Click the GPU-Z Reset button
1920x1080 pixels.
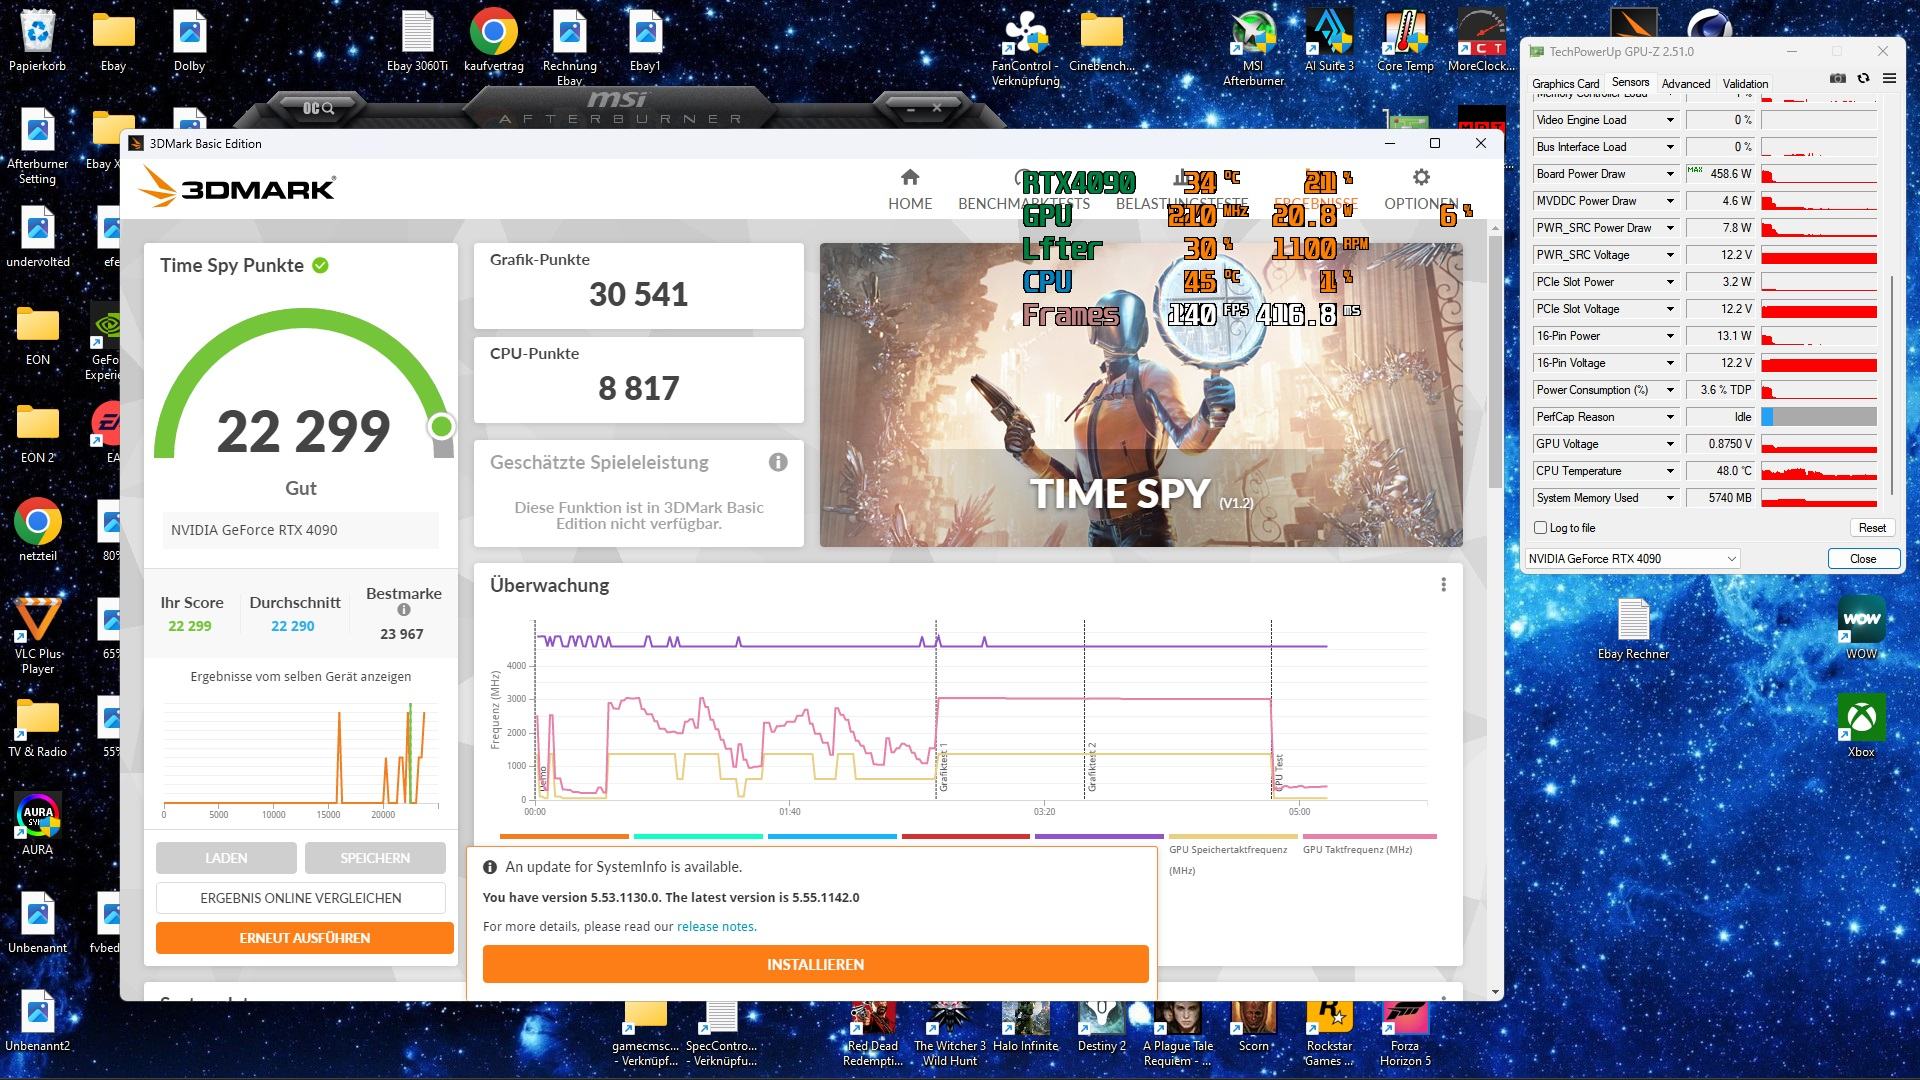[x=1872, y=528]
